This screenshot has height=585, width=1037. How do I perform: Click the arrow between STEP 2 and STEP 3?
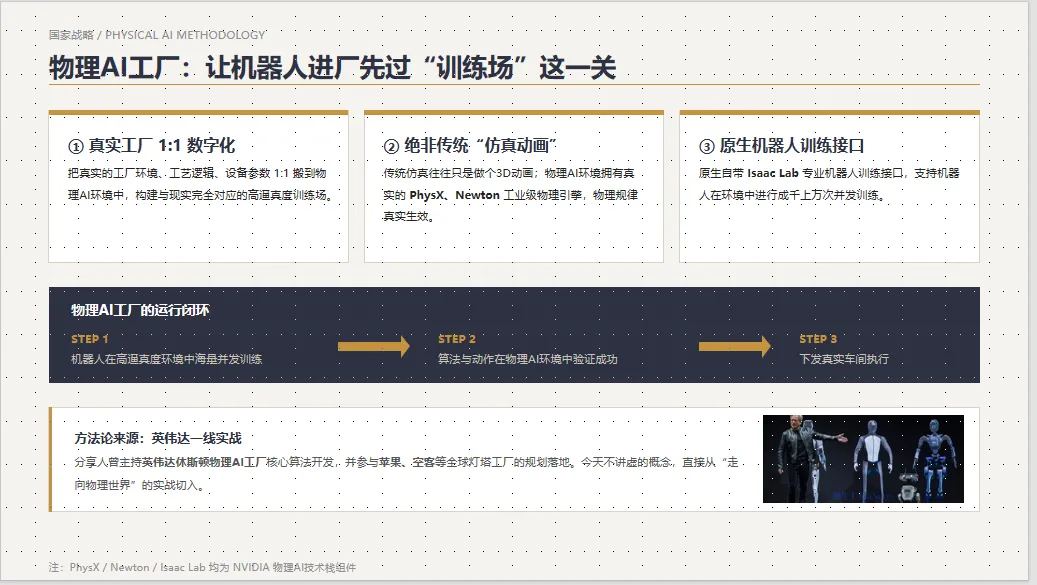[x=735, y=346]
